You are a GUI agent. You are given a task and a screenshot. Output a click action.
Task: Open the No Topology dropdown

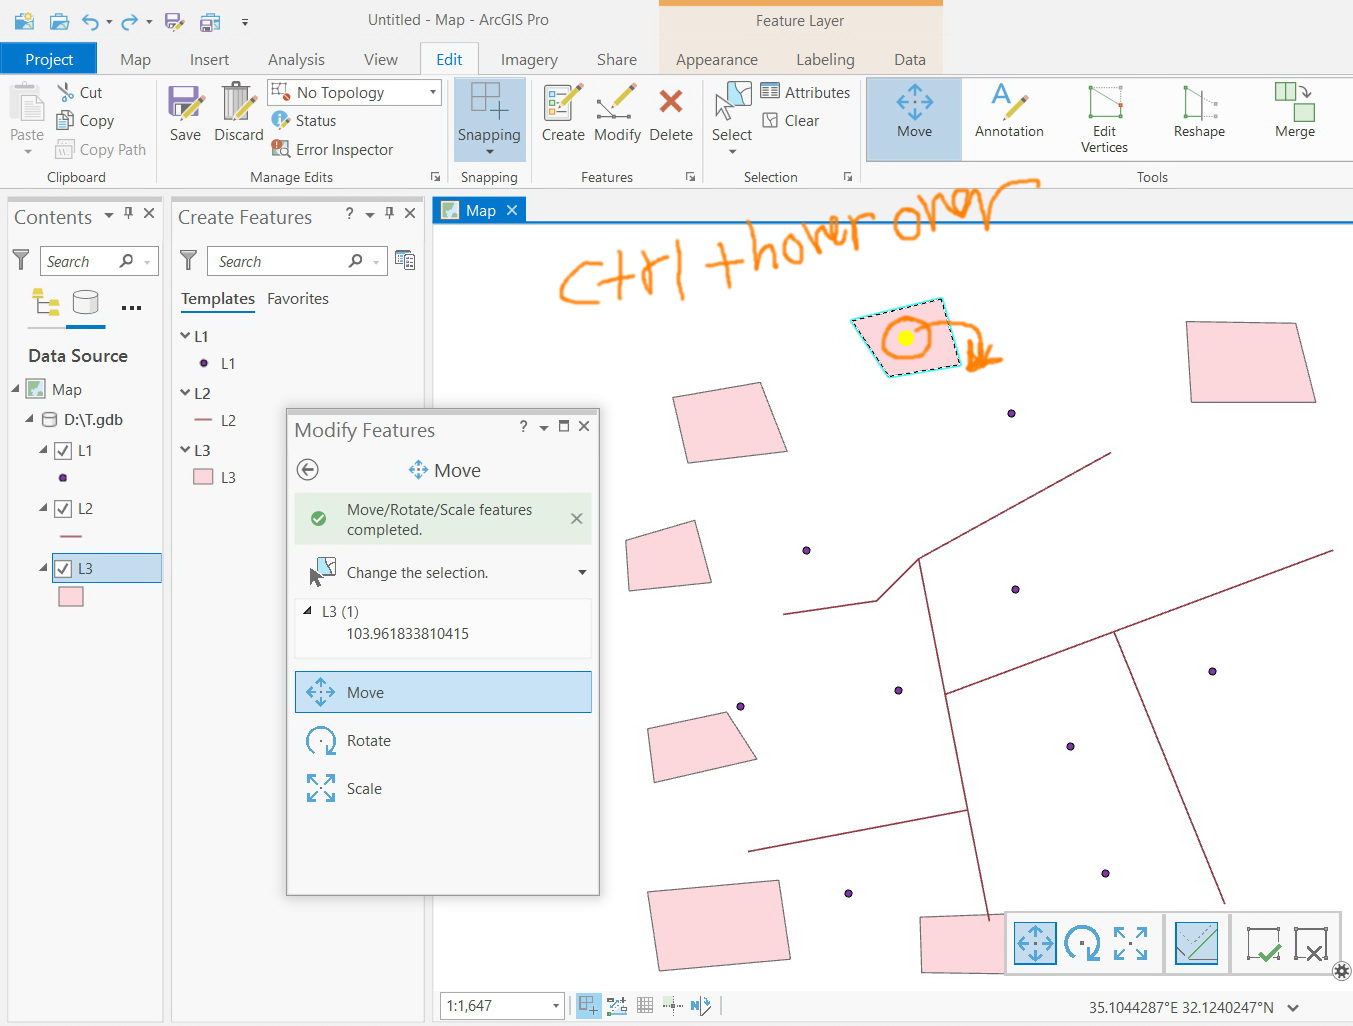tap(433, 92)
